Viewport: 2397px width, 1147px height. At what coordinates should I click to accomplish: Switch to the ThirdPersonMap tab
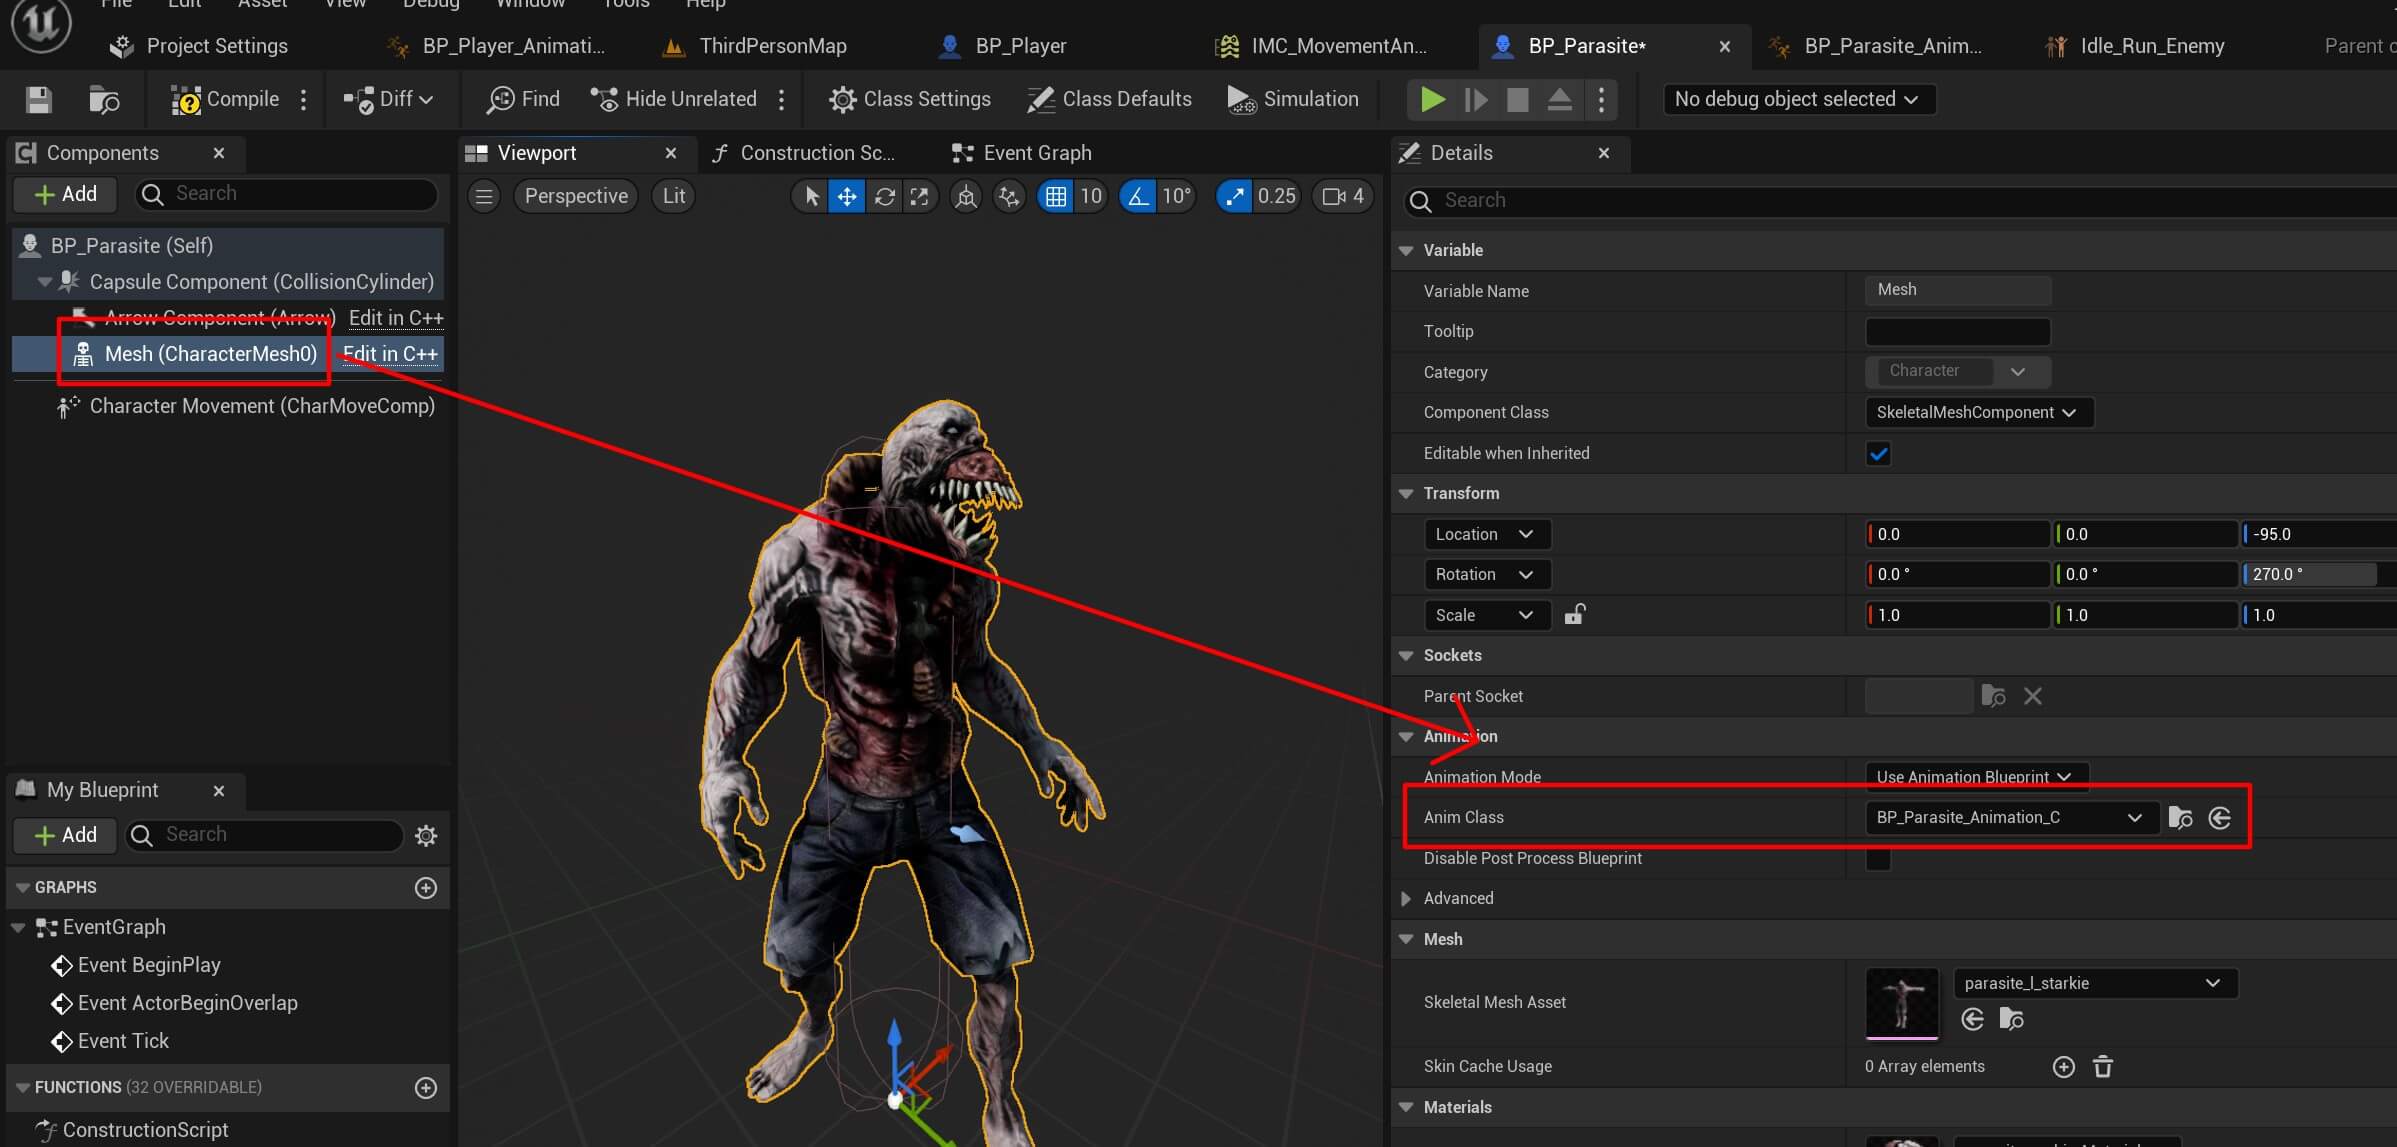click(x=756, y=46)
